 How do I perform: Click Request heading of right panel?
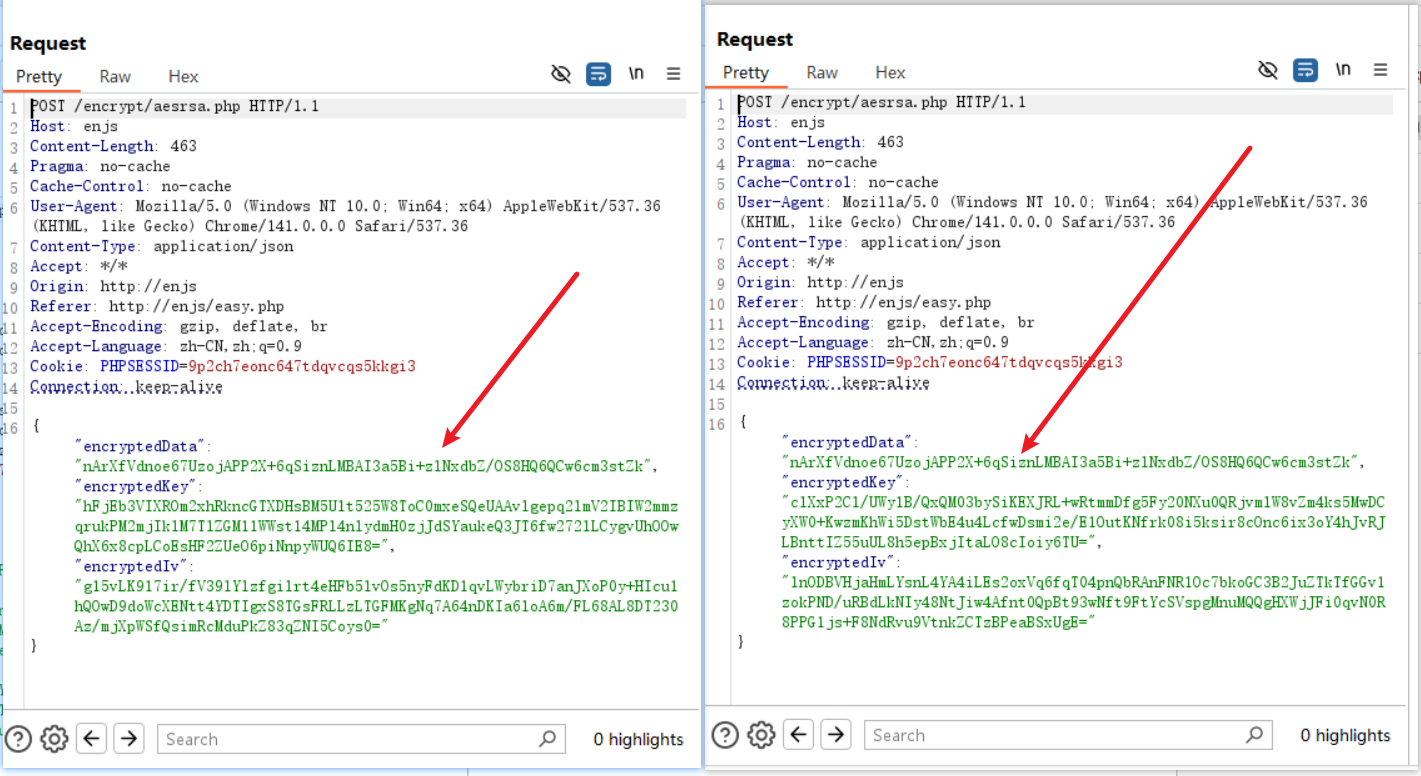755,39
